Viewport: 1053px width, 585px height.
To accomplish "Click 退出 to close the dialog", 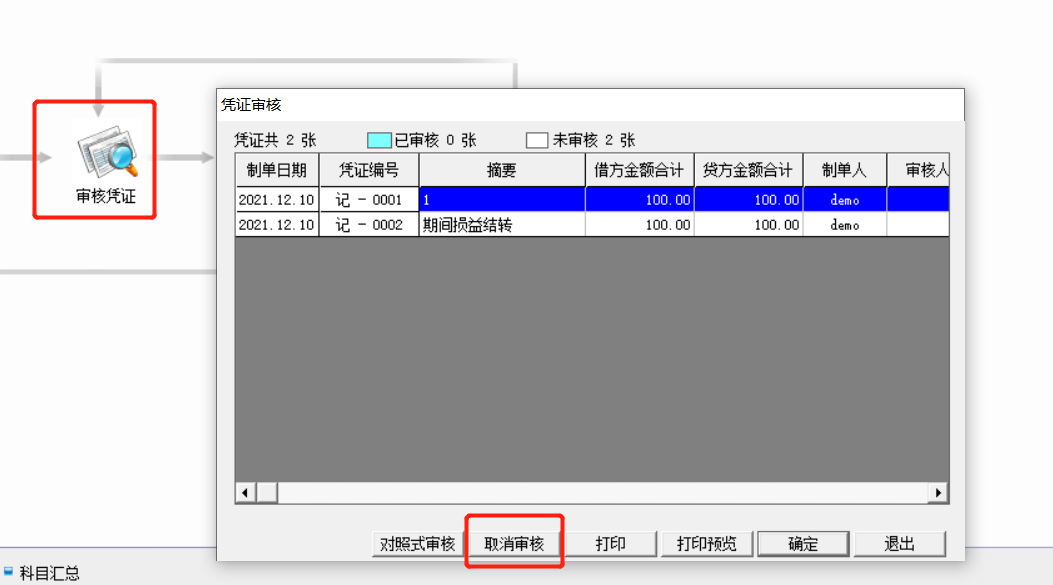I will (x=900, y=543).
